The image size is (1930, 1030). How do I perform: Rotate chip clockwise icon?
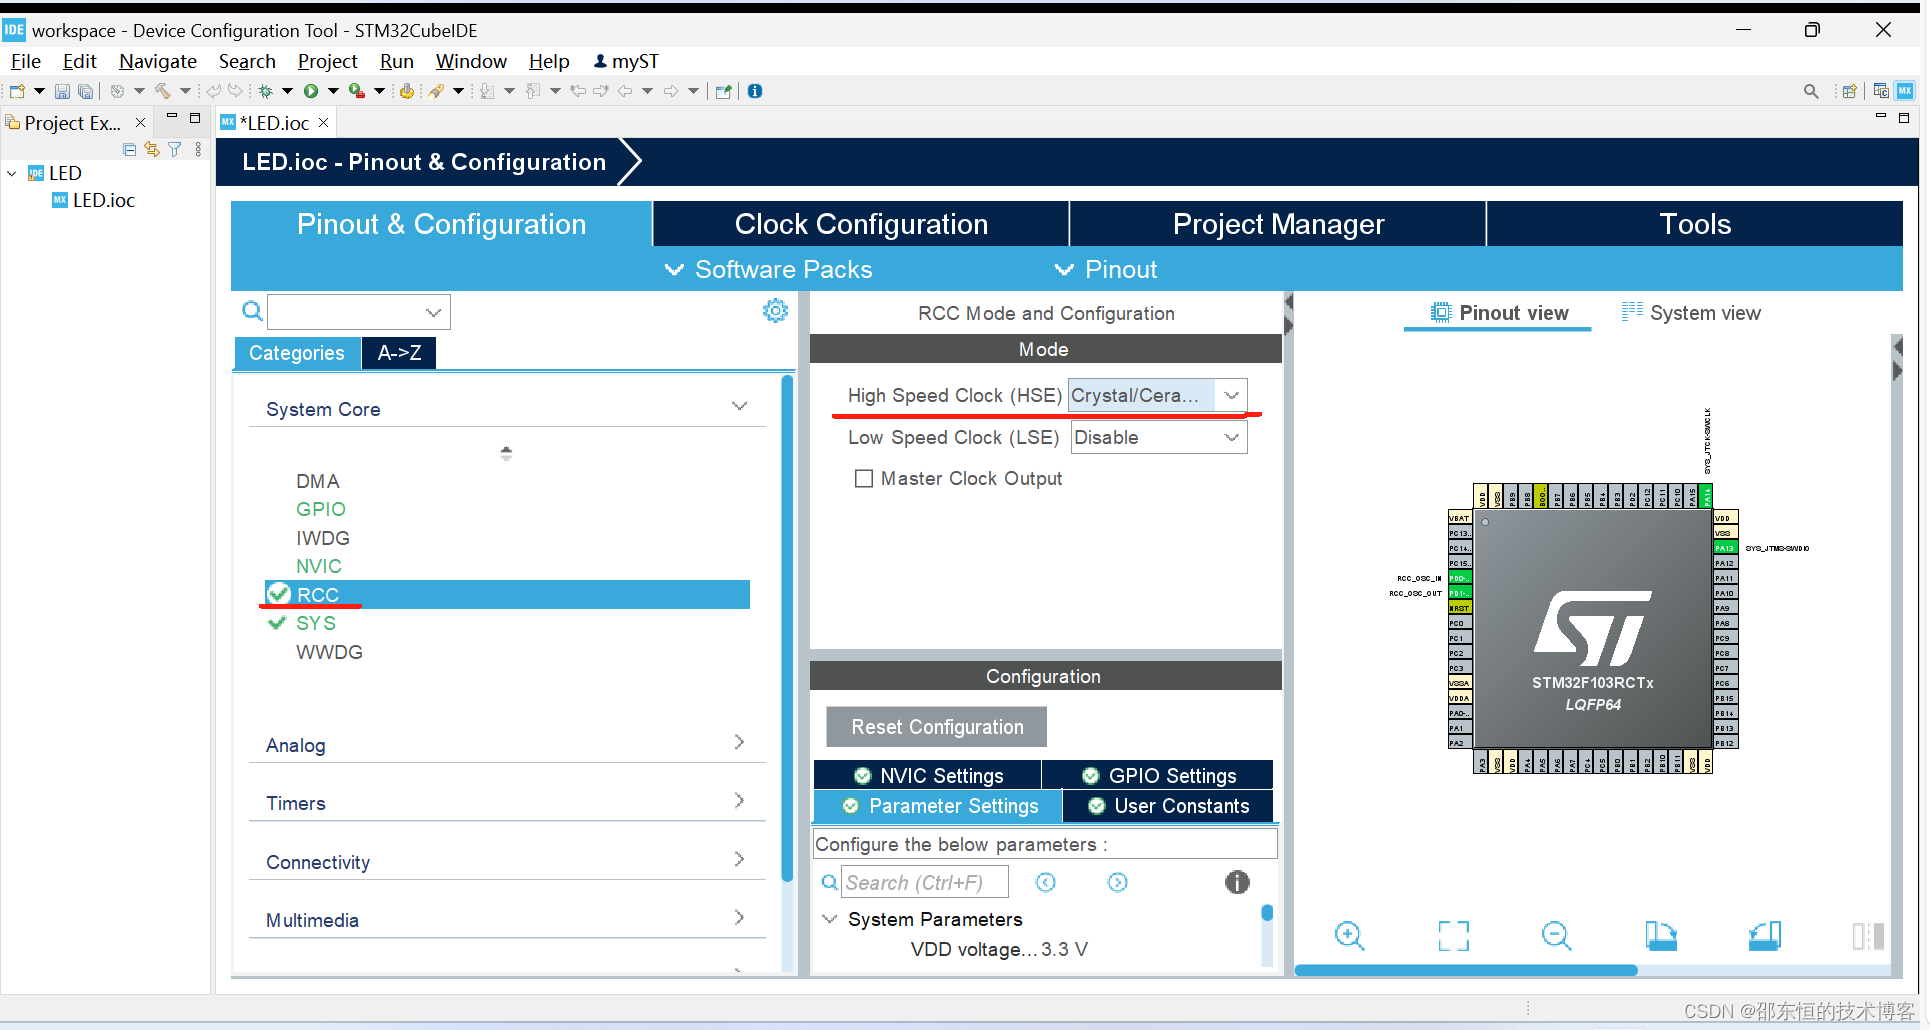click(x=1661, y=936)
